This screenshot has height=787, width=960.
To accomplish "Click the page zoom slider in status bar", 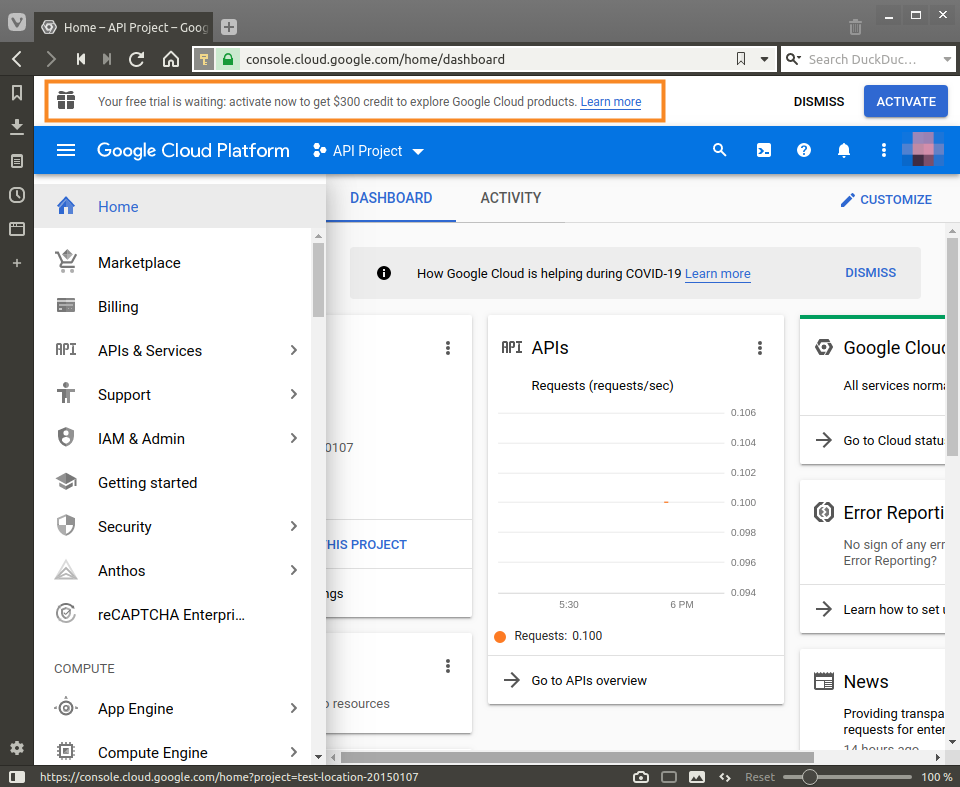I will 847,777.
